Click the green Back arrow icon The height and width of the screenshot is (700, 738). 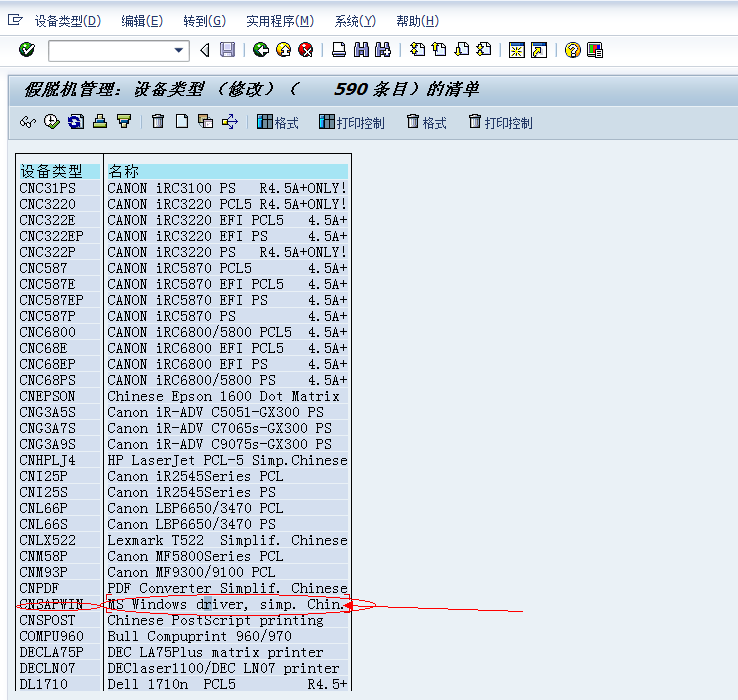[261, 50]
